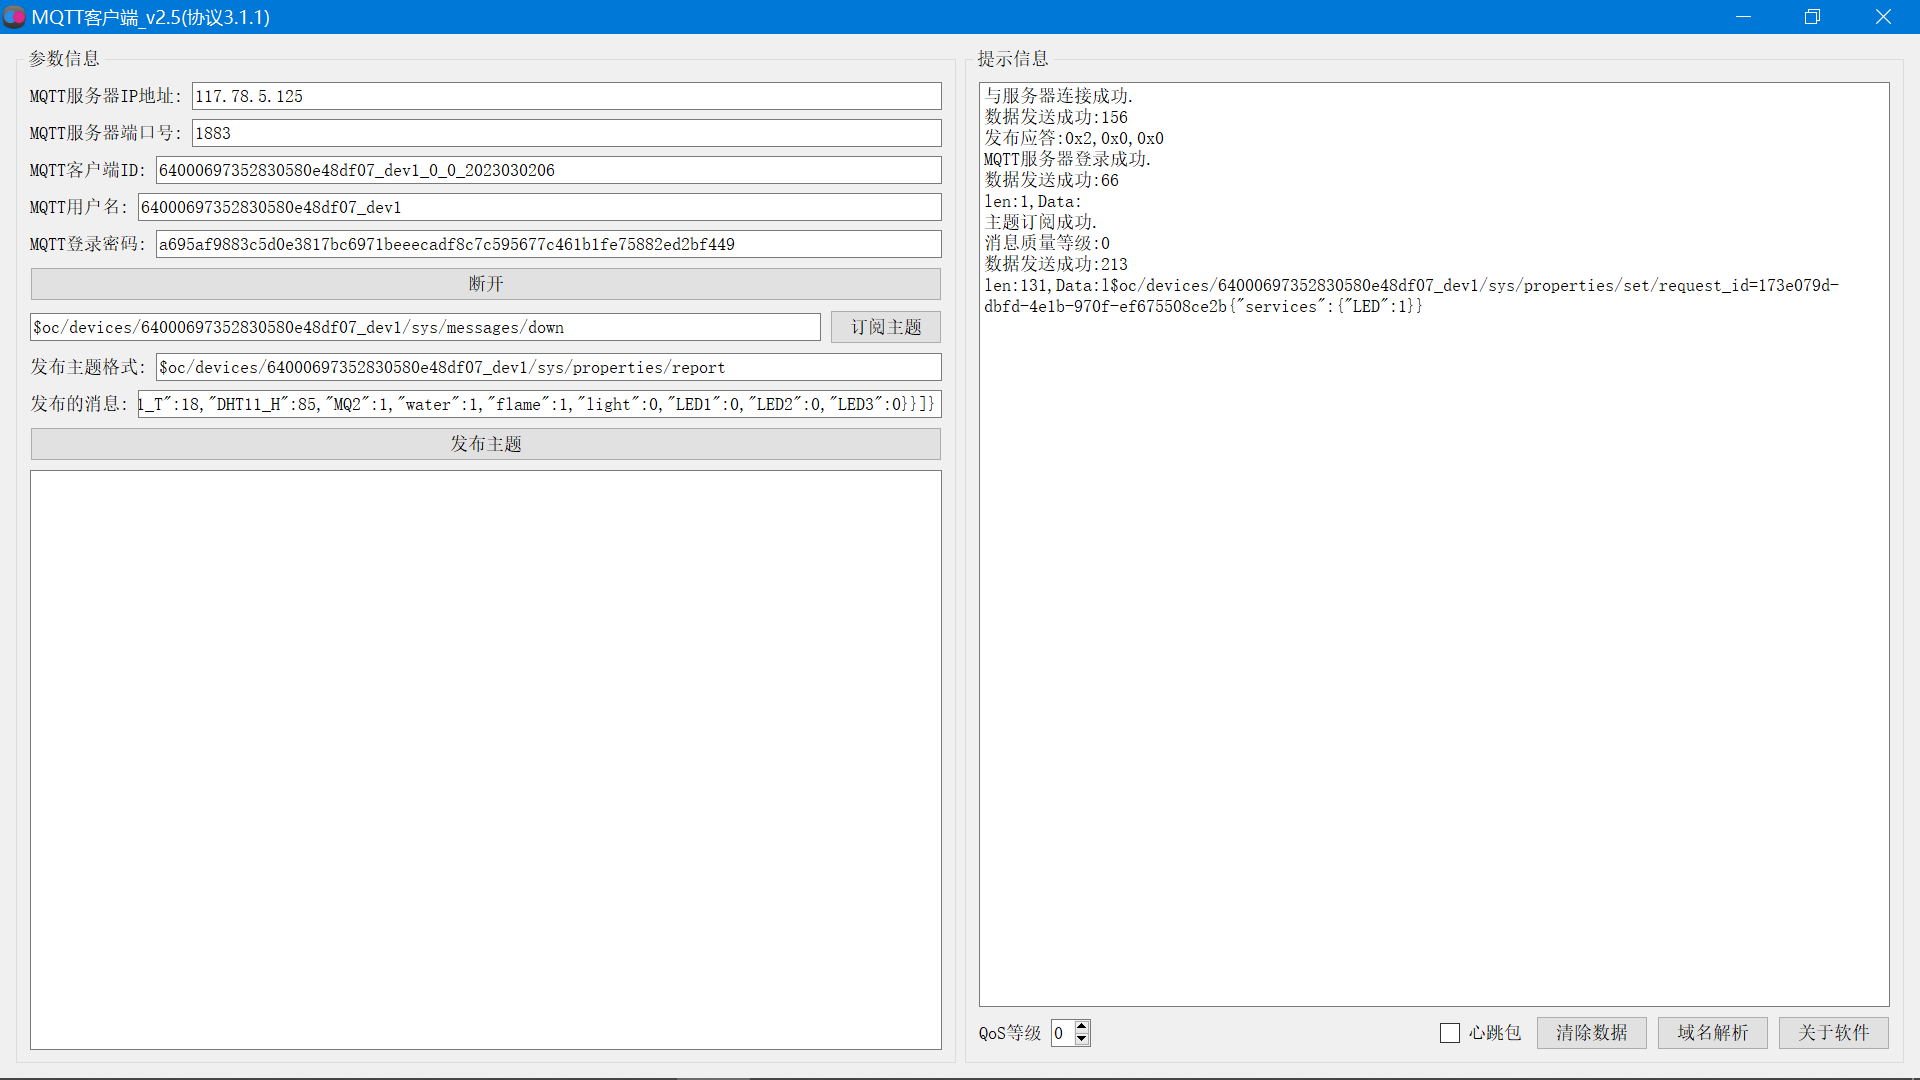This screenshot has width=1920, height=1080.
Task: Open 域名解析 domain resolution
Action: tap(1712, 1033)
